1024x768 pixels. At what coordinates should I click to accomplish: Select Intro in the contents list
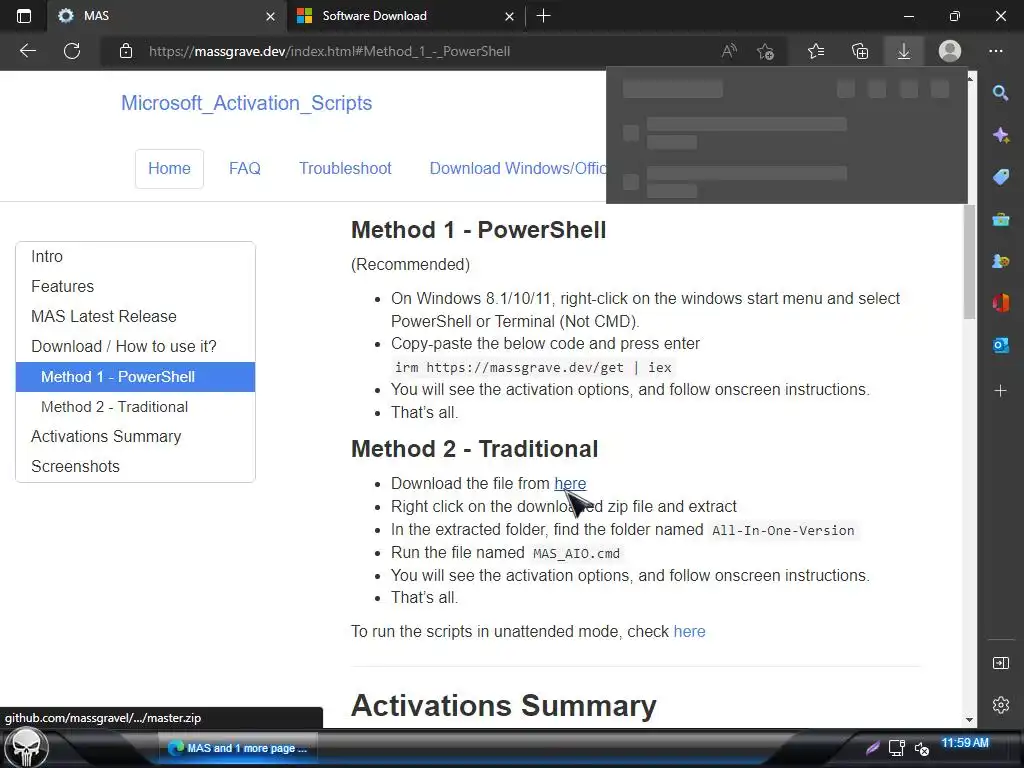click(x=135, y=257)
